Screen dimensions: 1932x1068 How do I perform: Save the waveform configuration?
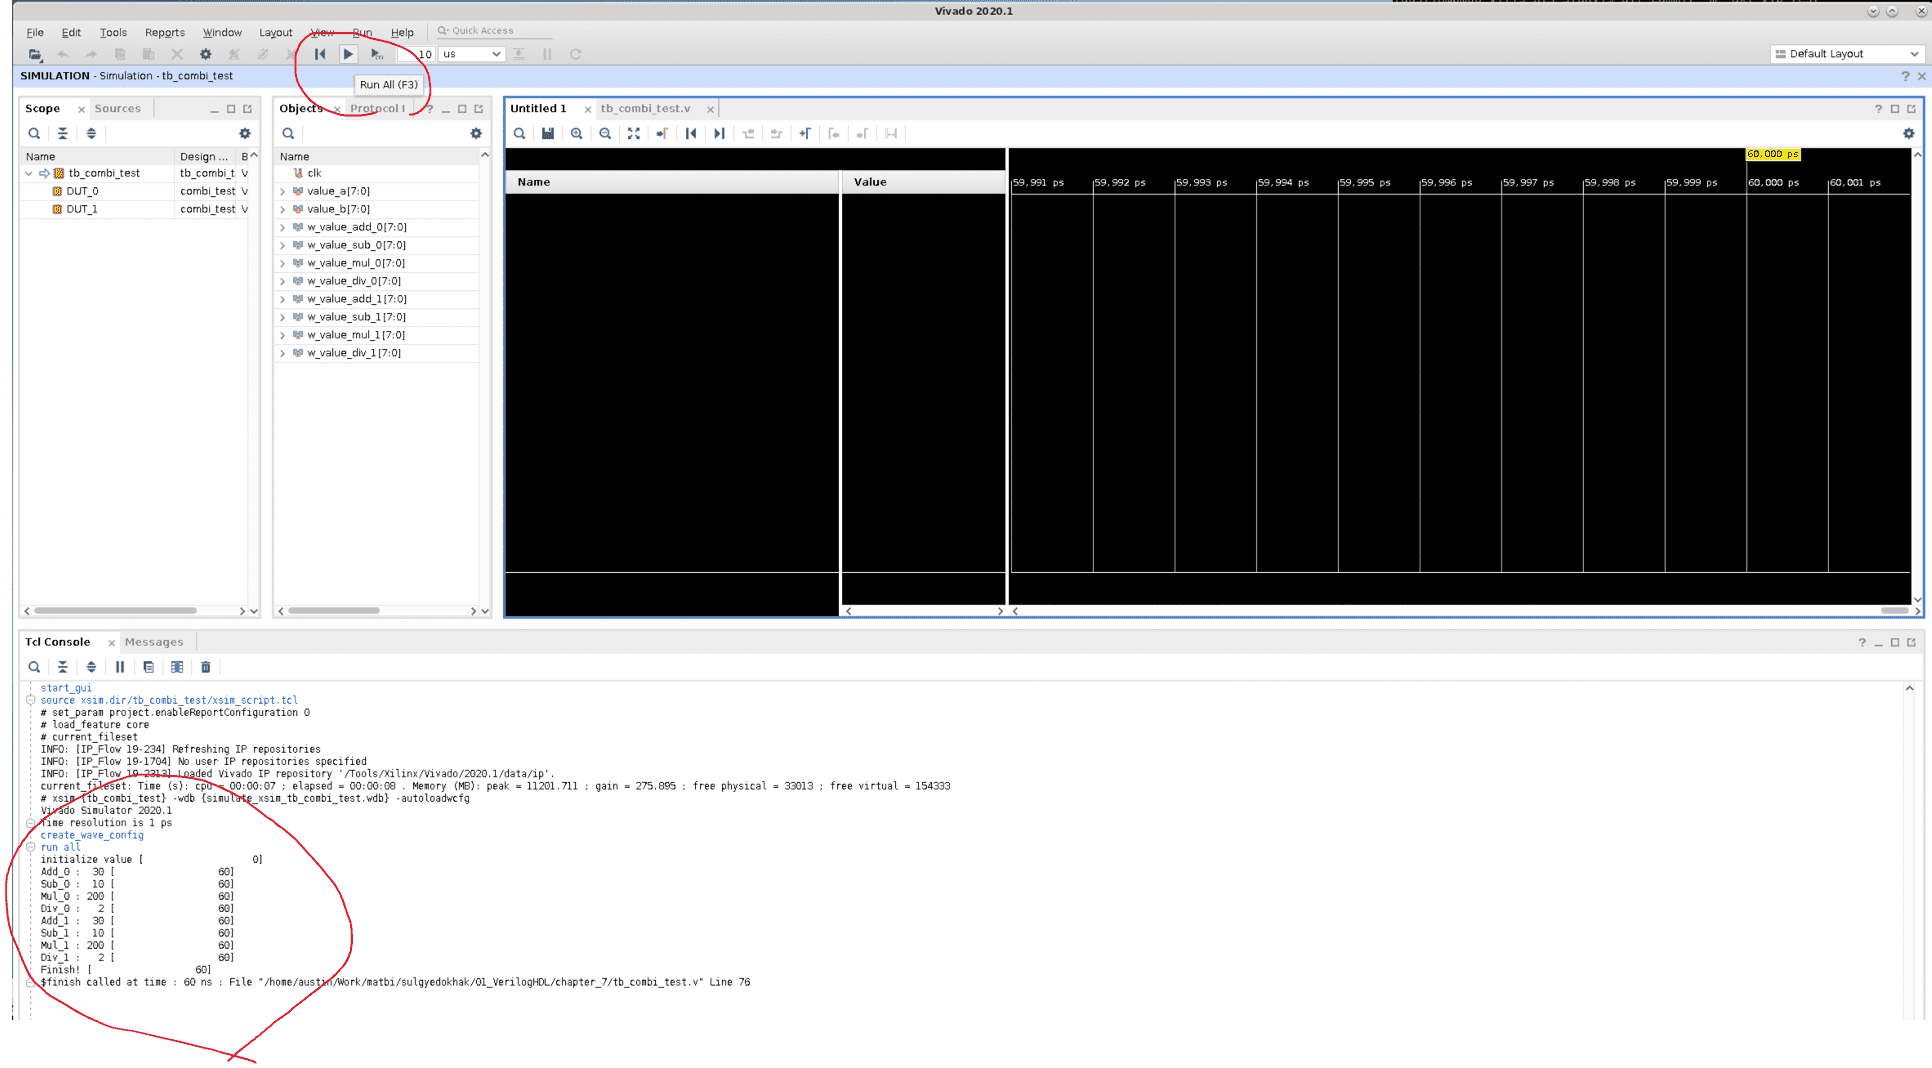click(548, 133)
